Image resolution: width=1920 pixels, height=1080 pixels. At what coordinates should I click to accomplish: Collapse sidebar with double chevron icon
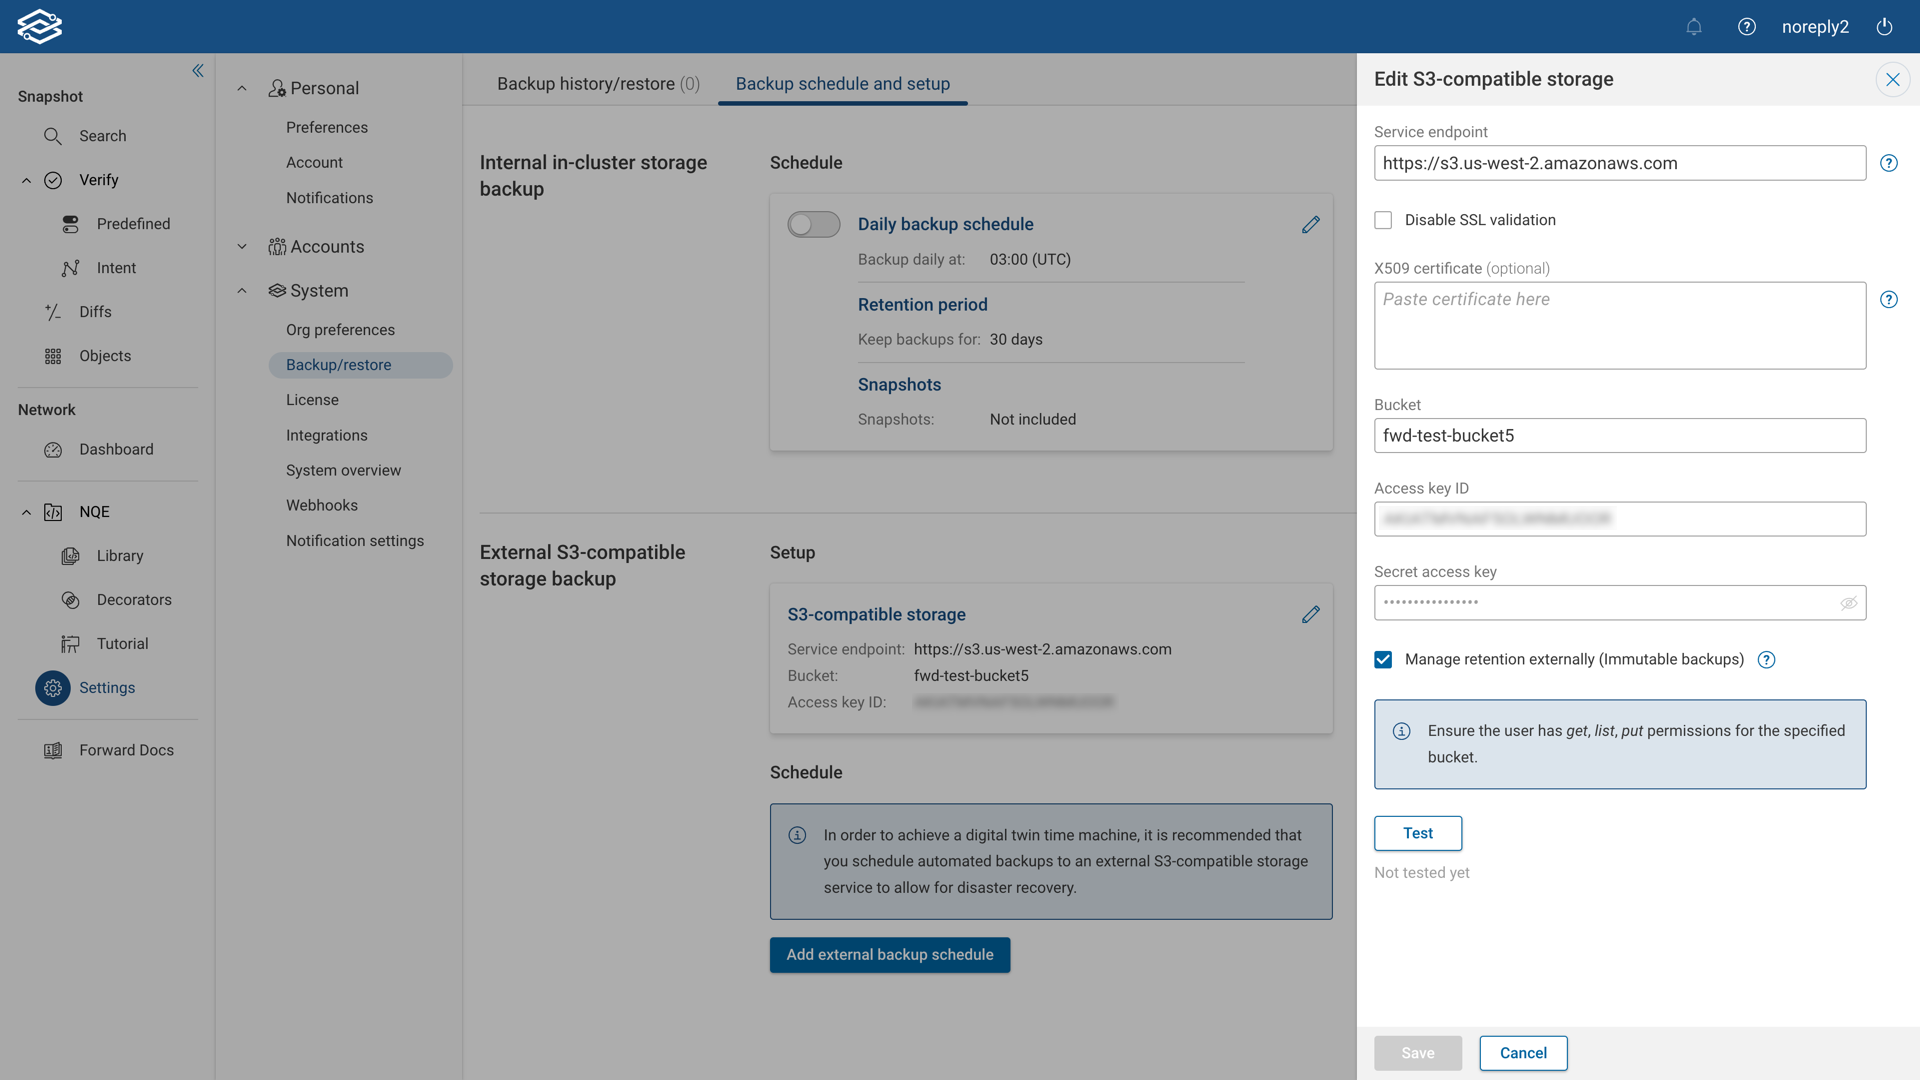(x=198, y=70)
